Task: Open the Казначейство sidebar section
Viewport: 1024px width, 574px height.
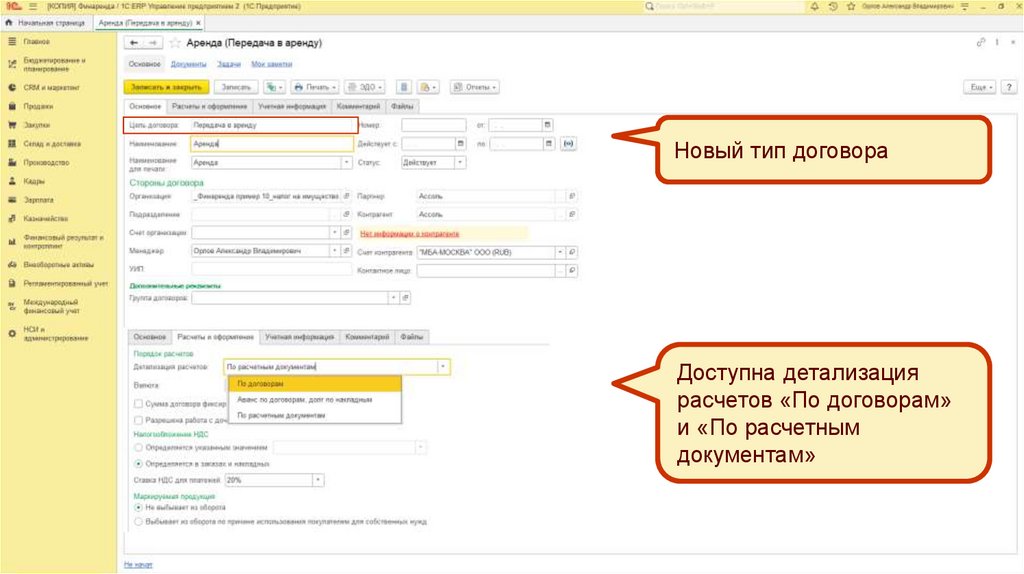Action: pyautogui.click(x=45, y=218)
